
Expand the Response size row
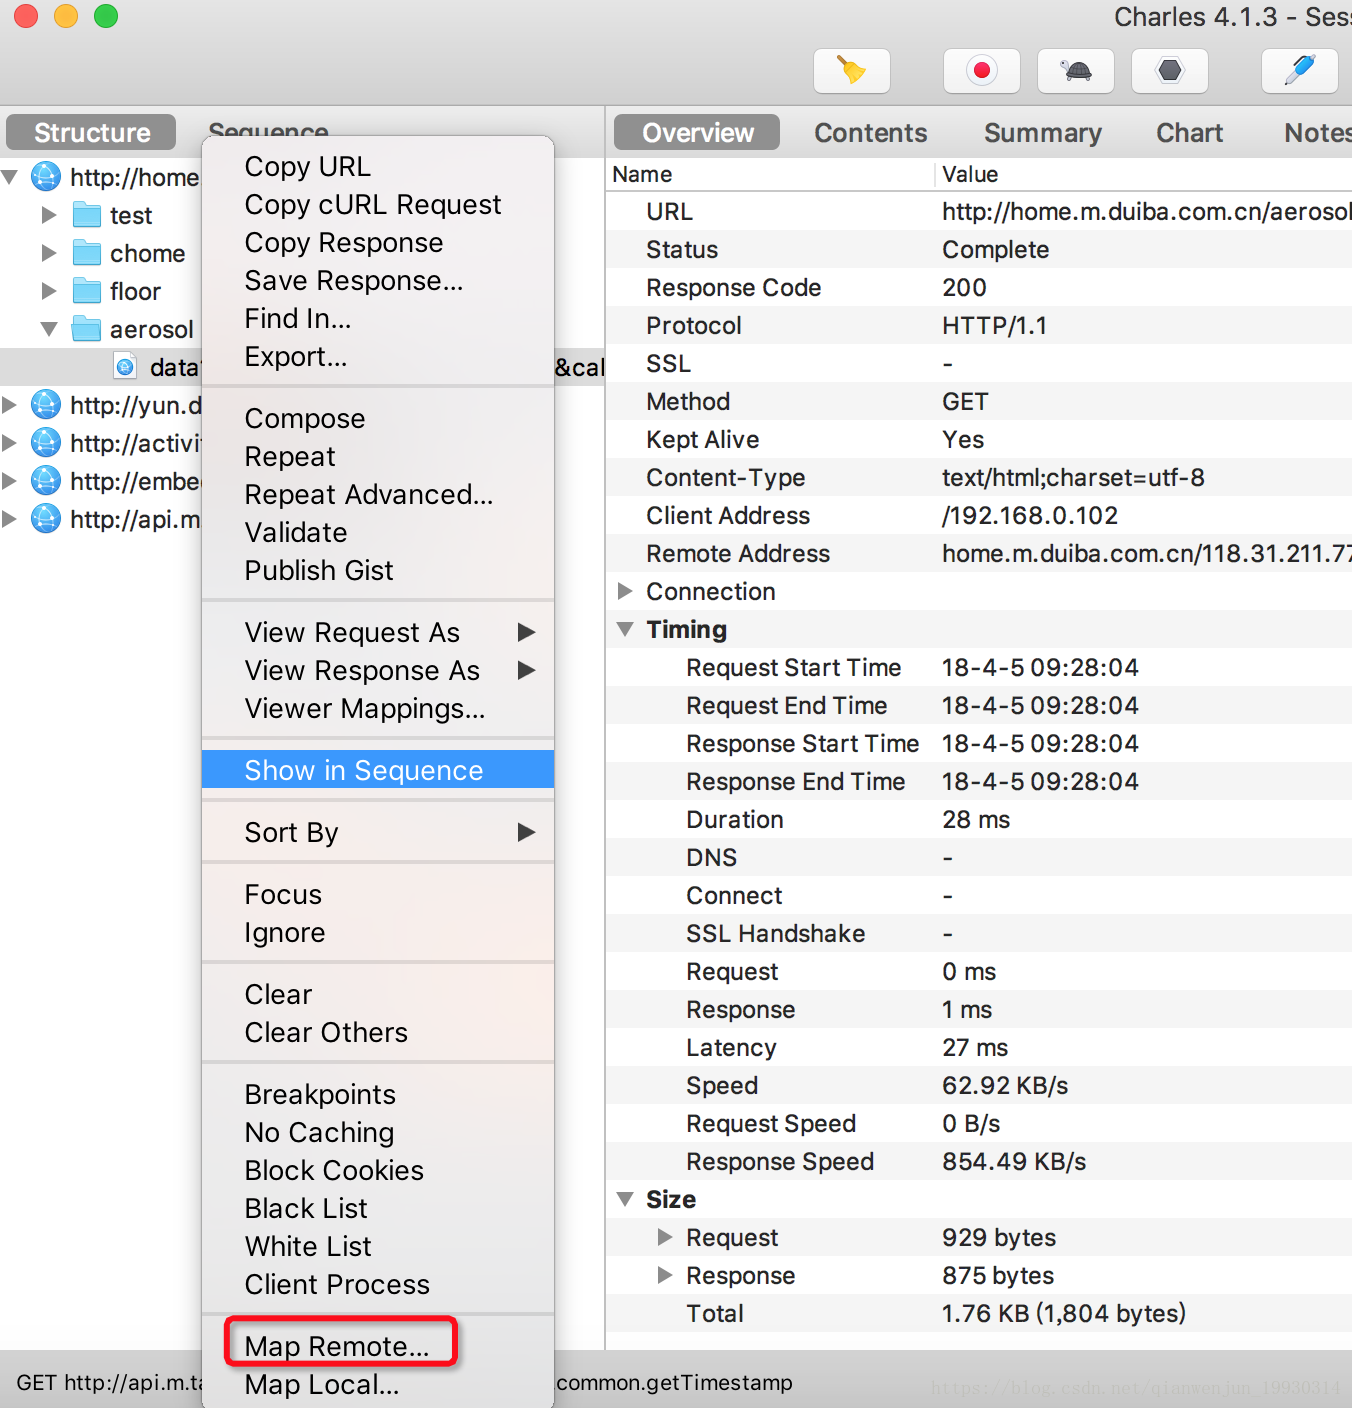tap(665, 1275)
